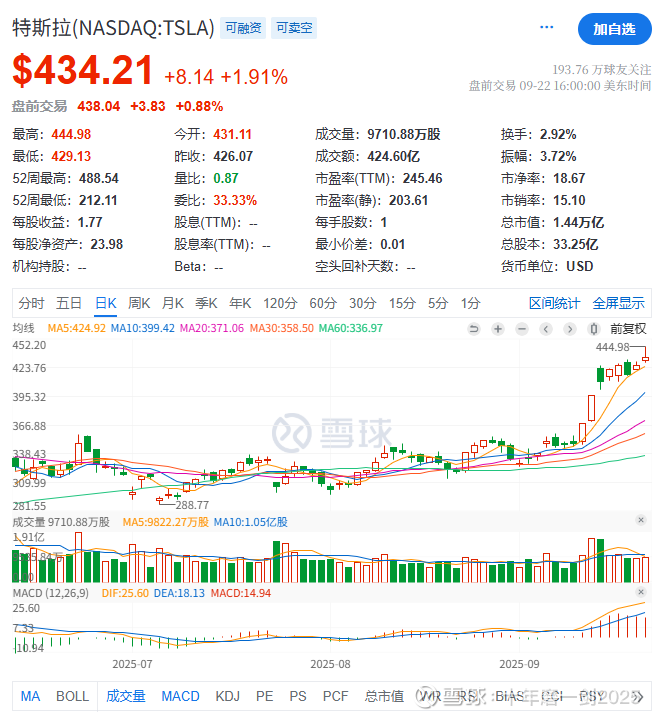Click the 成交量 MA5:9822.27万股 label
Screen dimensions: 660x717
(166, 522)
